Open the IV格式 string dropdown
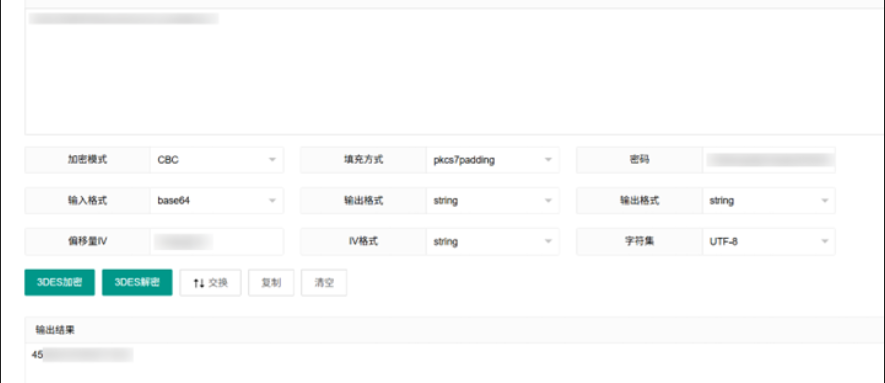 pos(493,241)
